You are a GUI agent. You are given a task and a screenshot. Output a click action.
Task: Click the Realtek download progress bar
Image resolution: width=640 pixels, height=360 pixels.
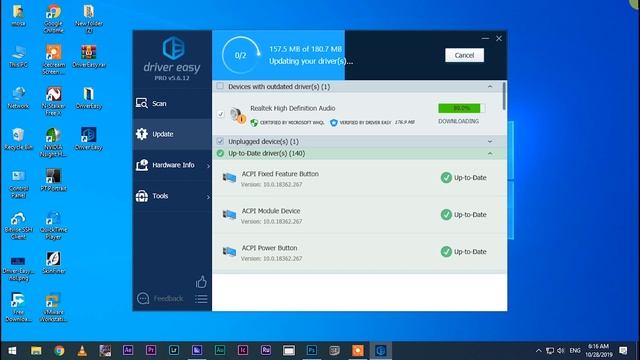point(461,108)
